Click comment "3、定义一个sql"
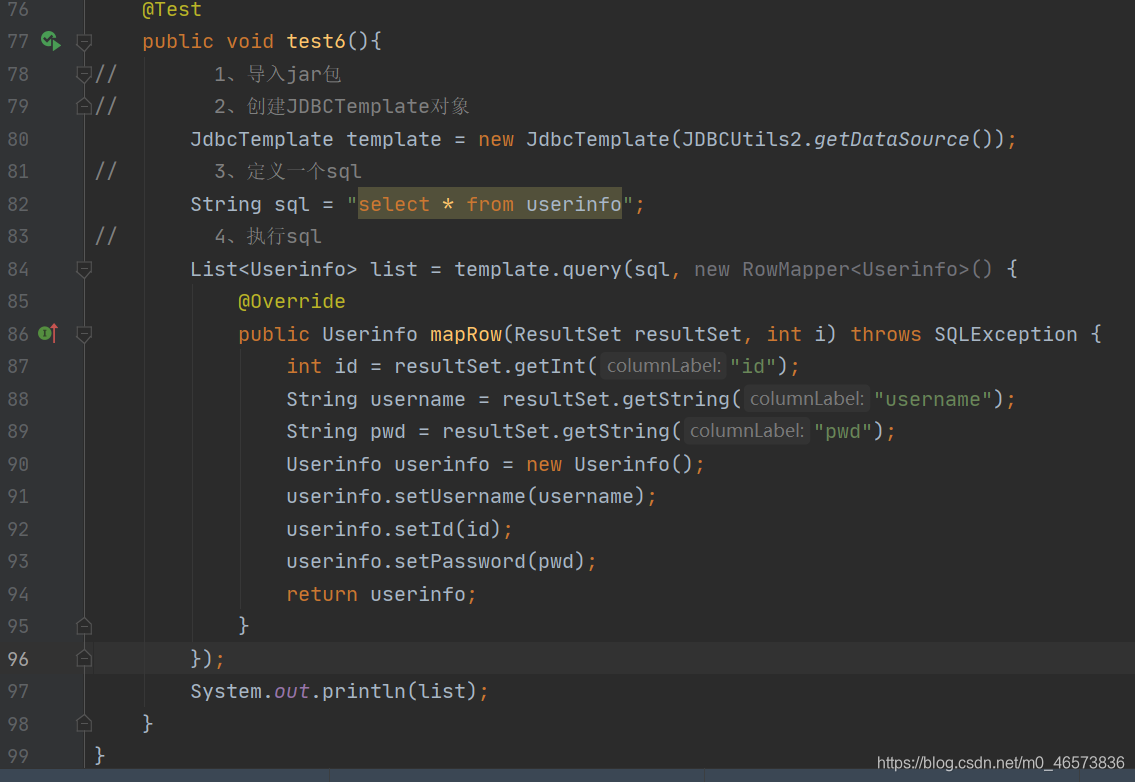The image size is (1135, 782). [x=287, y=172]
